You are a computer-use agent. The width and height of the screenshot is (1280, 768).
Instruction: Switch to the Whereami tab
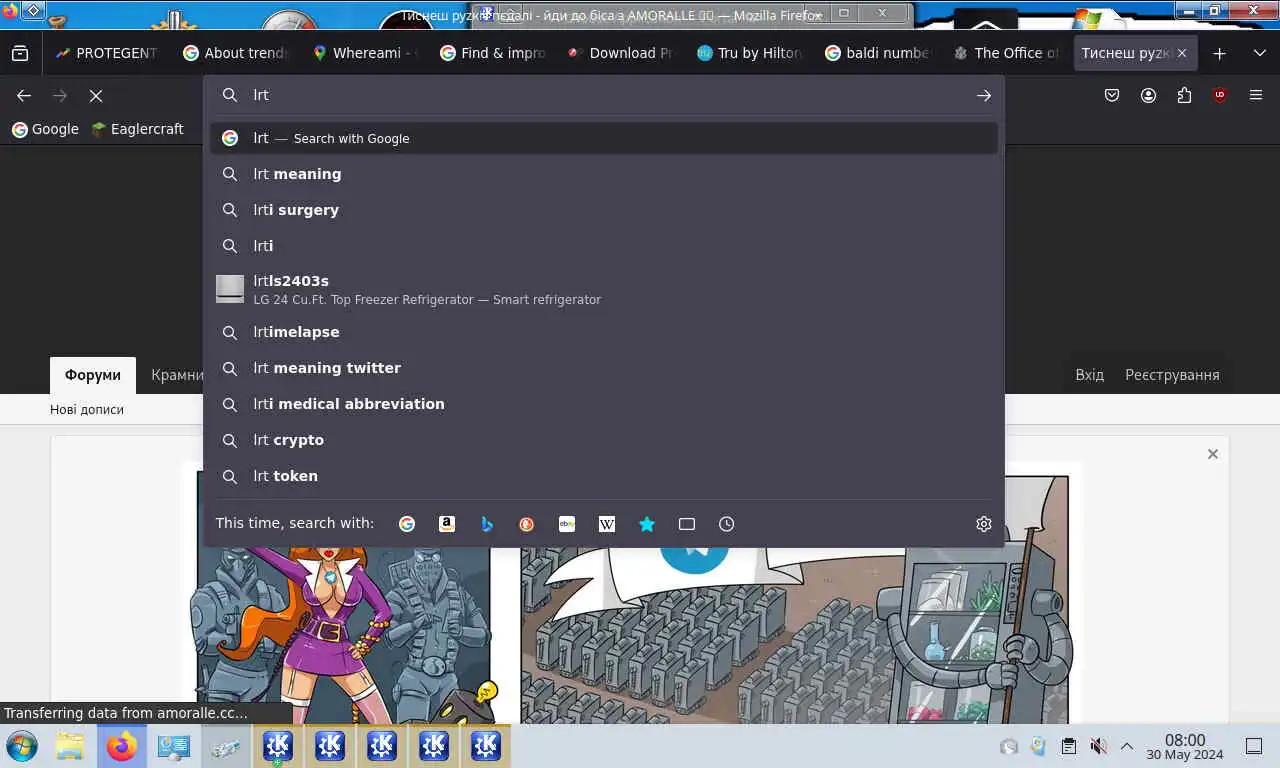pos(364,53)
